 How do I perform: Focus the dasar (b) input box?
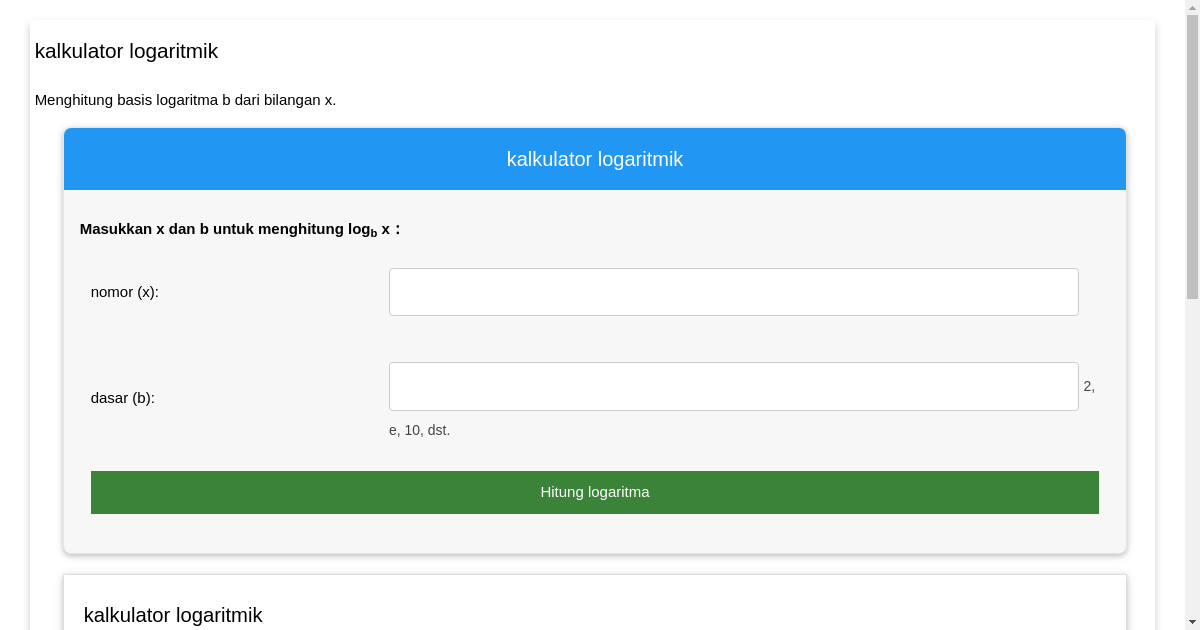coord(733,386)
